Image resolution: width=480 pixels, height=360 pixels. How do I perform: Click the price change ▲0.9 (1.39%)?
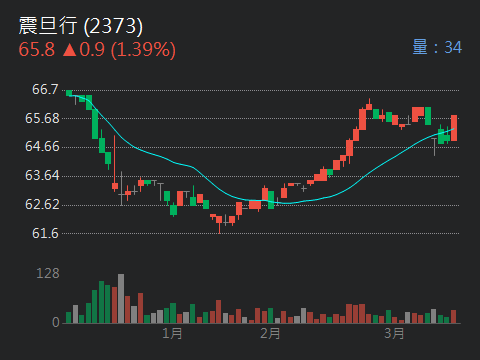pyautogui.click(x=119, y=50)
